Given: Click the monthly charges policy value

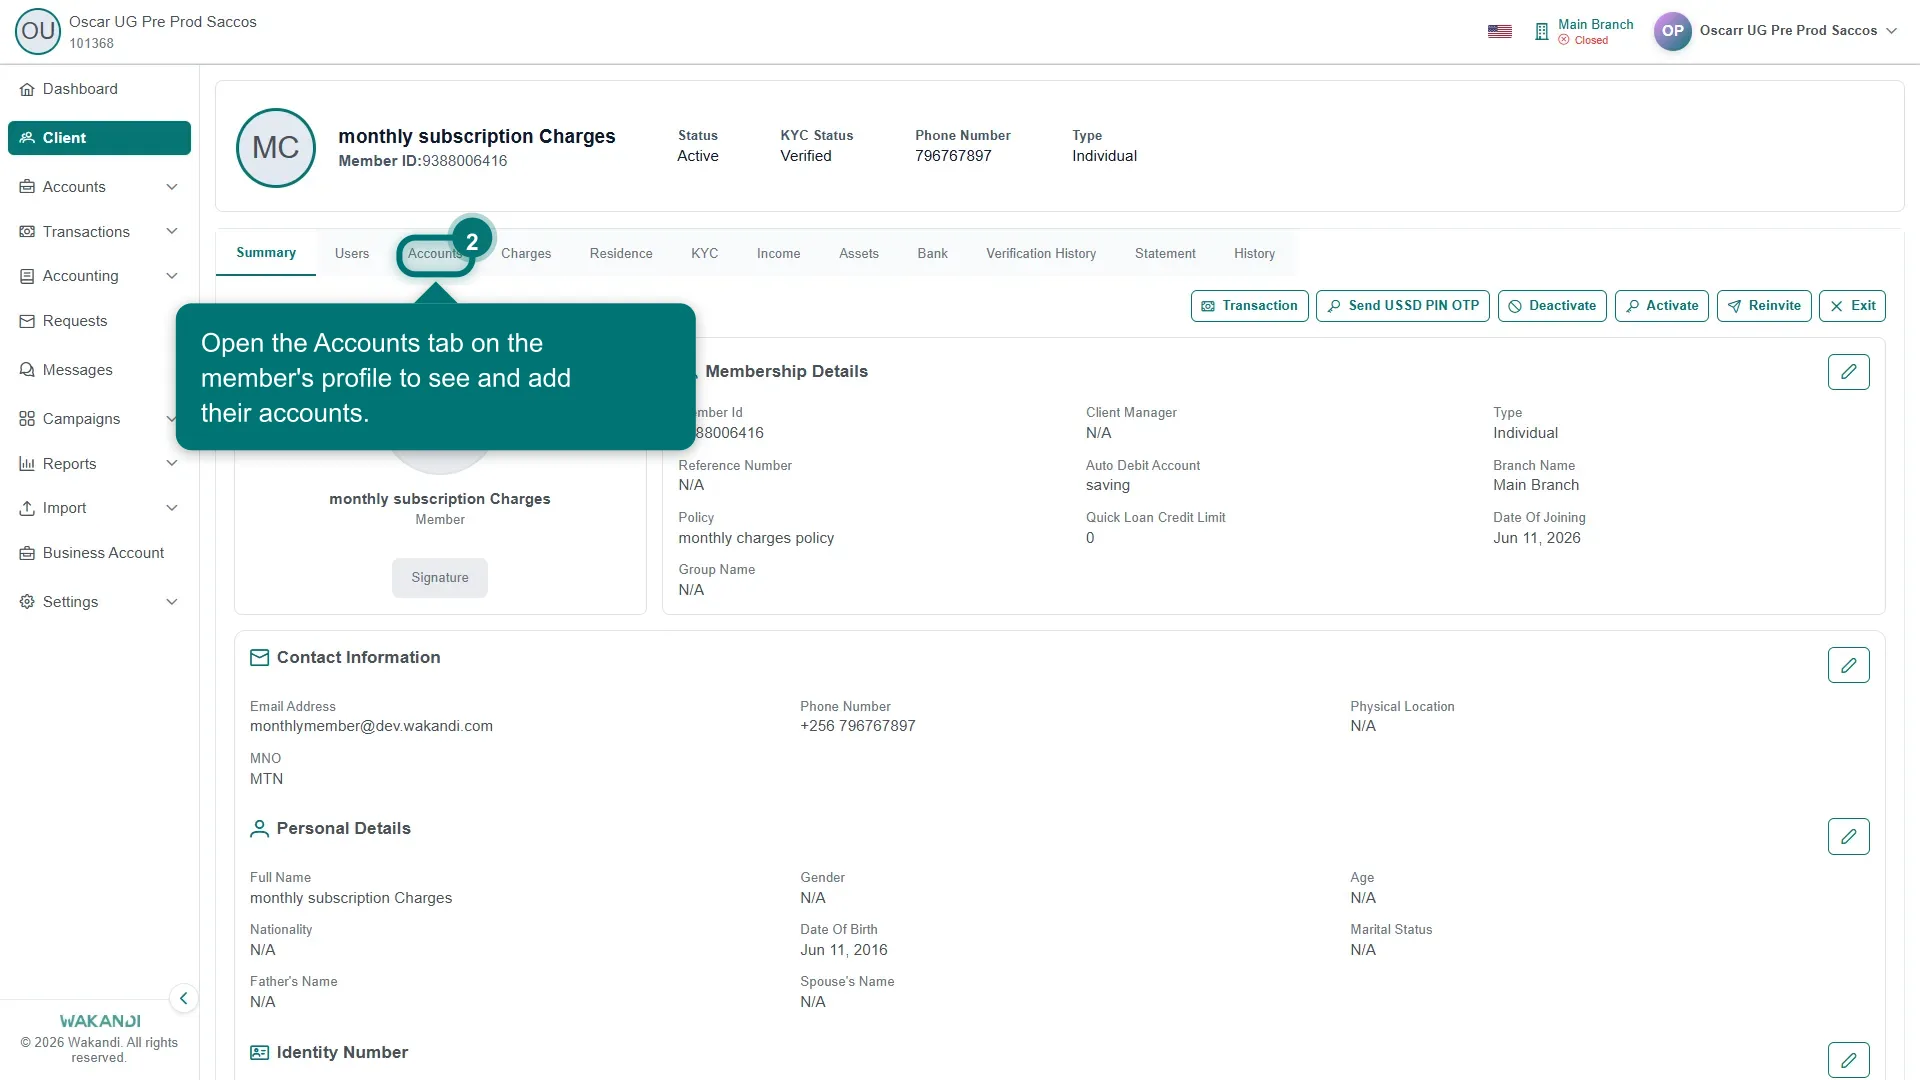Looking at the screenshot, I should 756,538.
